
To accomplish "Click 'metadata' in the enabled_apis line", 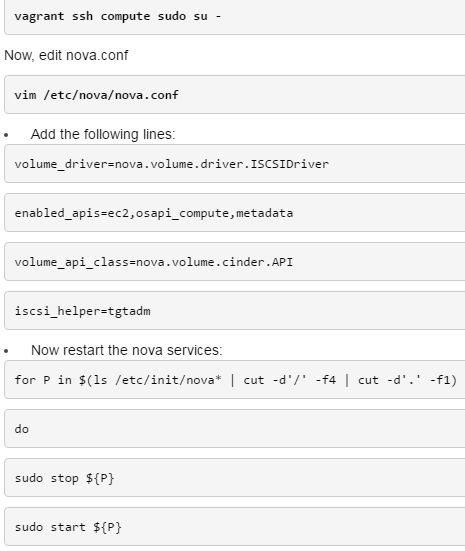I will point(264,213).
